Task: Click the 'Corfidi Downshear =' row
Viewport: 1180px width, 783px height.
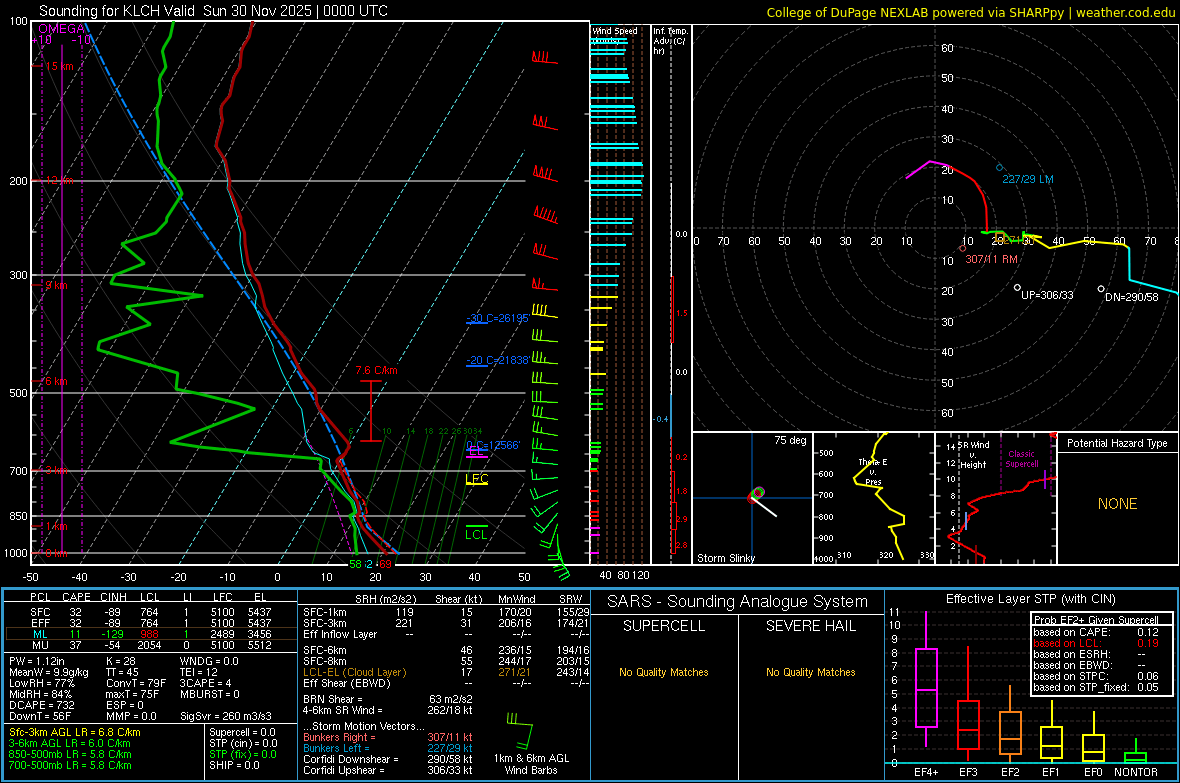Action: pos(388,759)
